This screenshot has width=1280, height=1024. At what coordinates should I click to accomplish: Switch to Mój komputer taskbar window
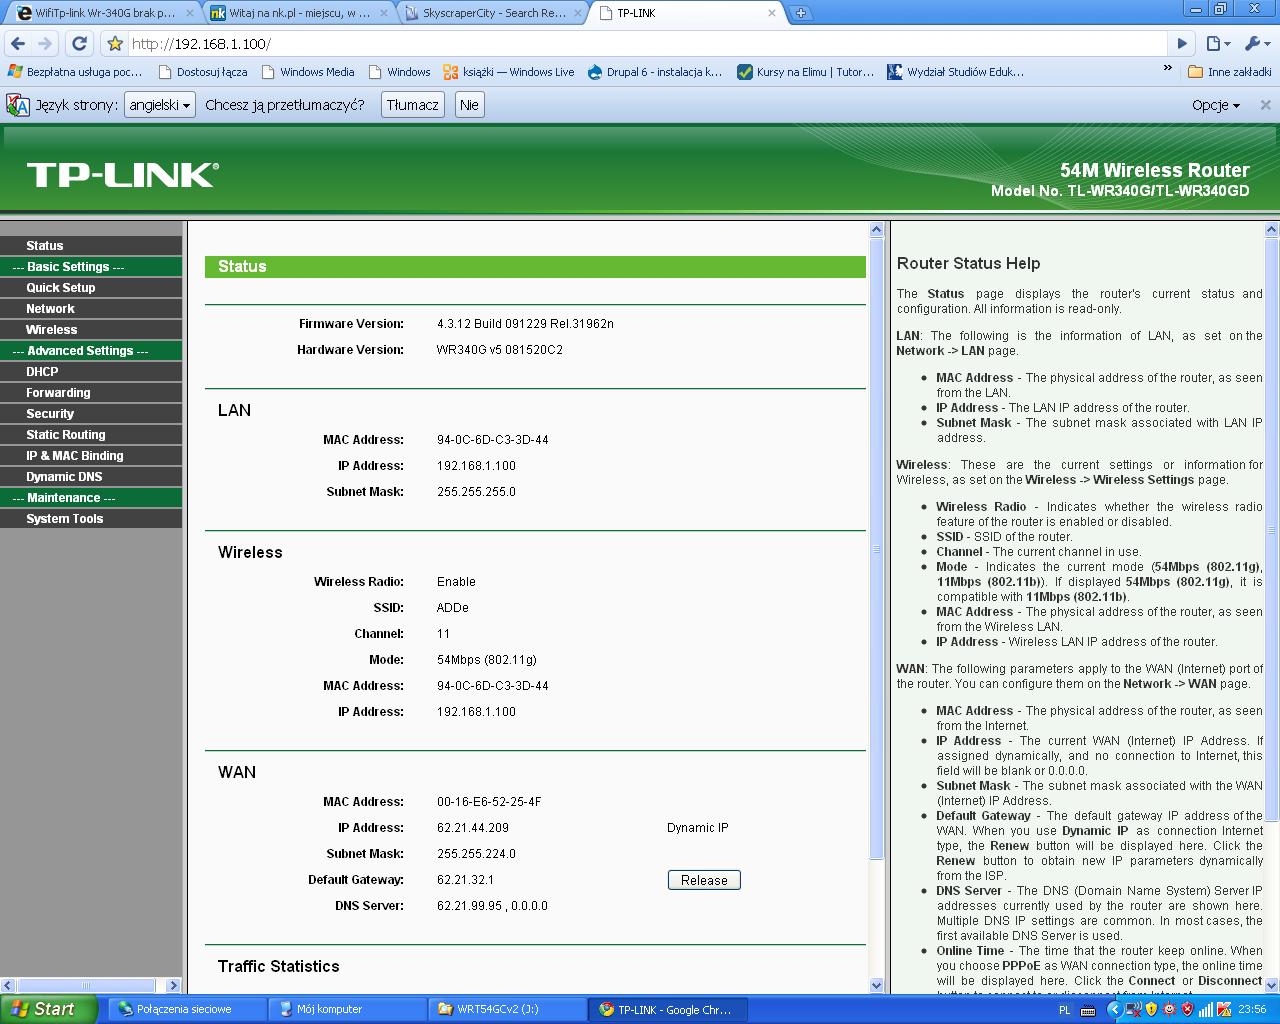pyautogui.click(x=348, y=1010)
